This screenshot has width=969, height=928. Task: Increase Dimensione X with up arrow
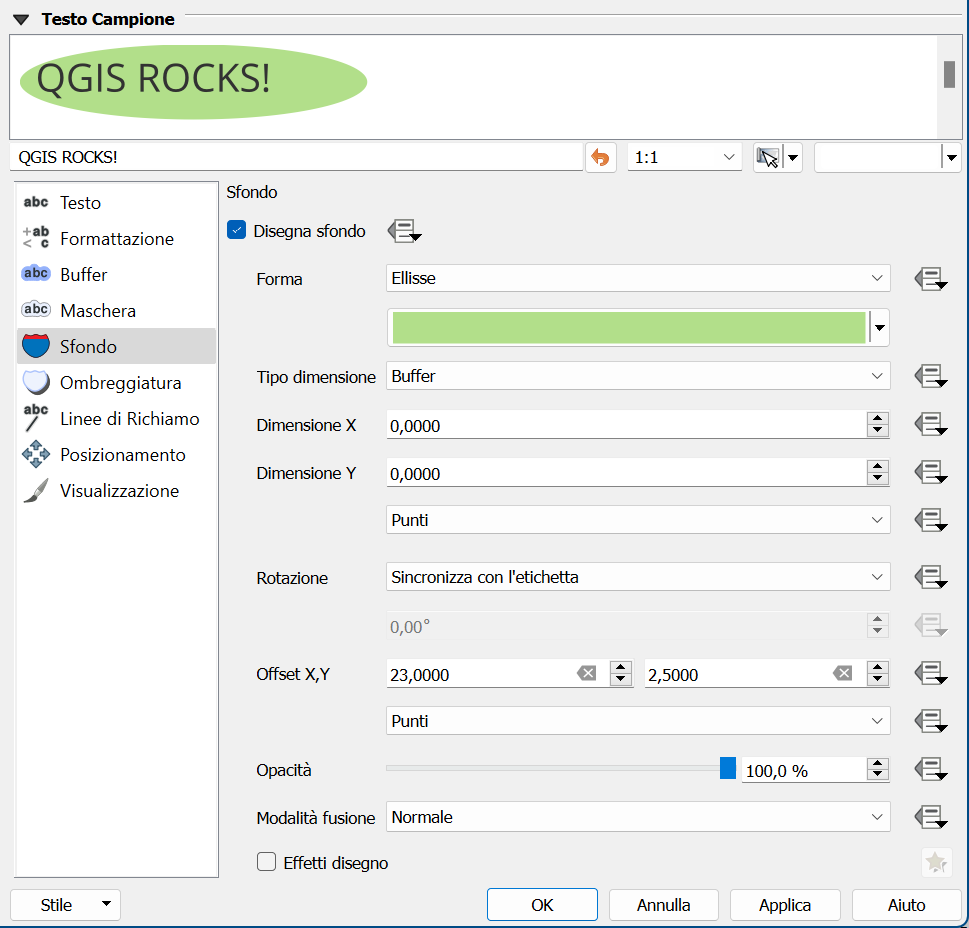(x=878, y=418)
